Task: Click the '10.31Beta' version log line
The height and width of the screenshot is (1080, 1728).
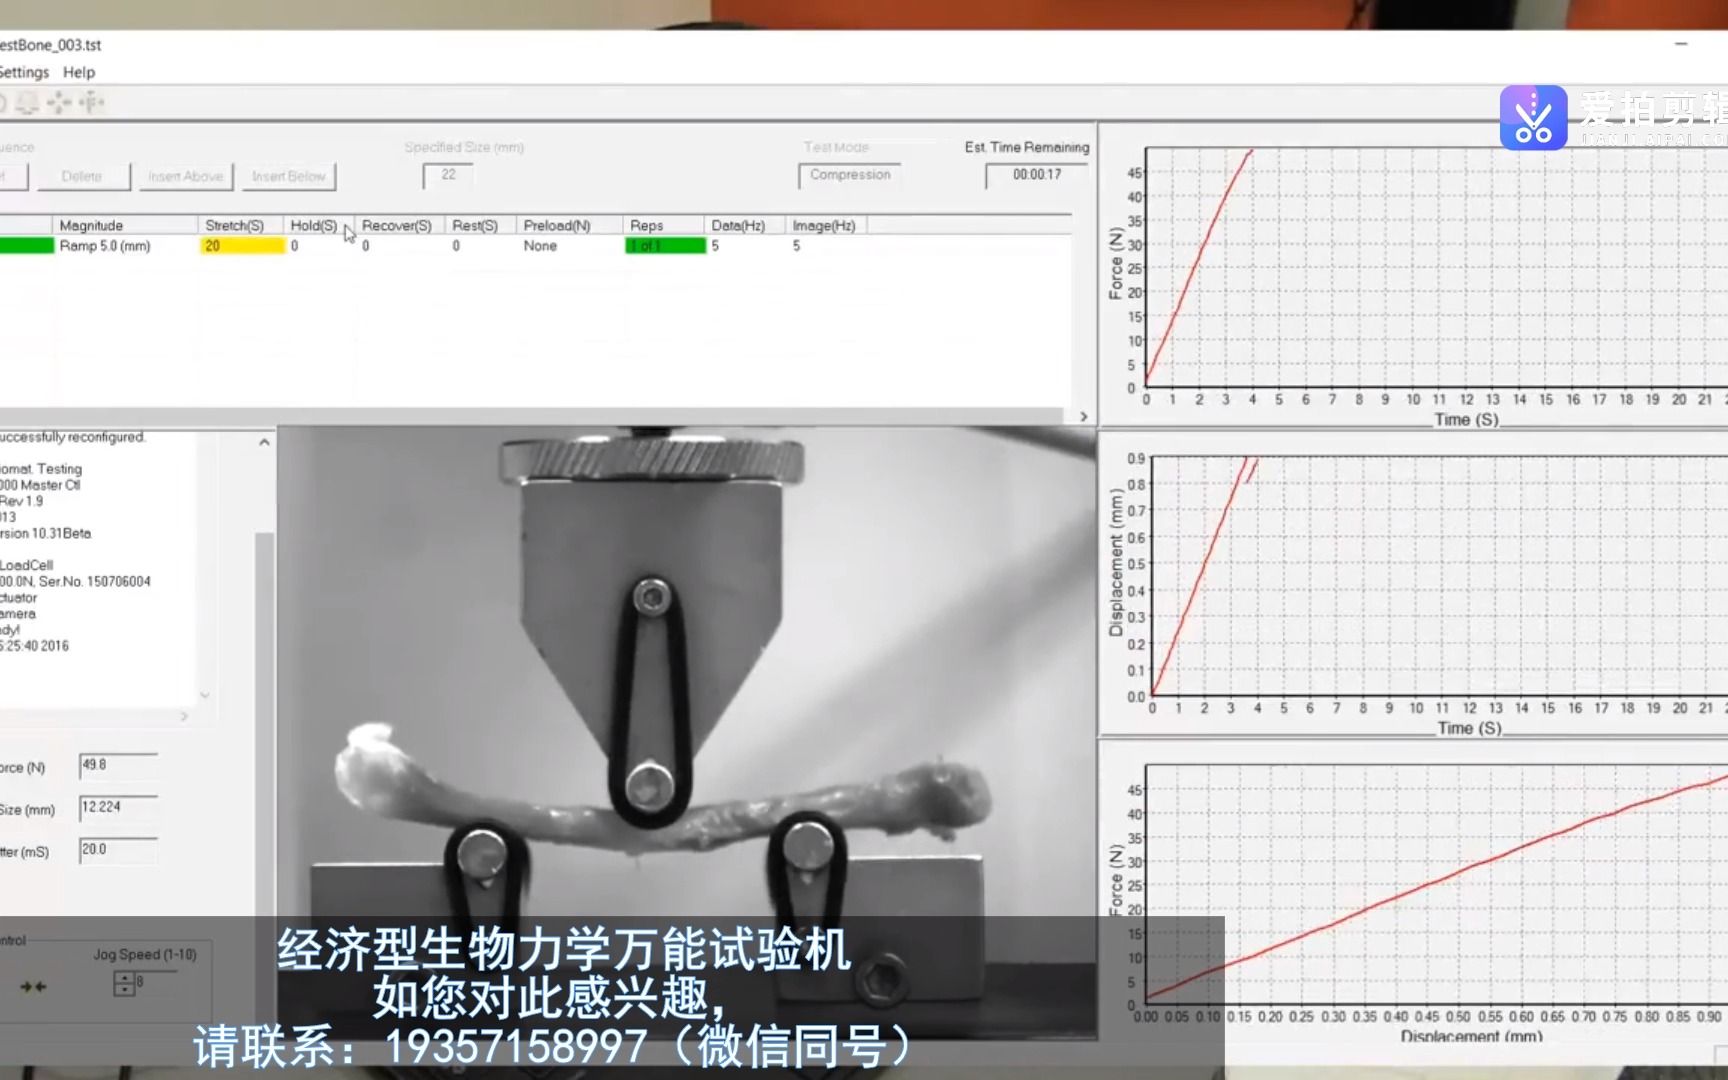Action: [45, 533]
